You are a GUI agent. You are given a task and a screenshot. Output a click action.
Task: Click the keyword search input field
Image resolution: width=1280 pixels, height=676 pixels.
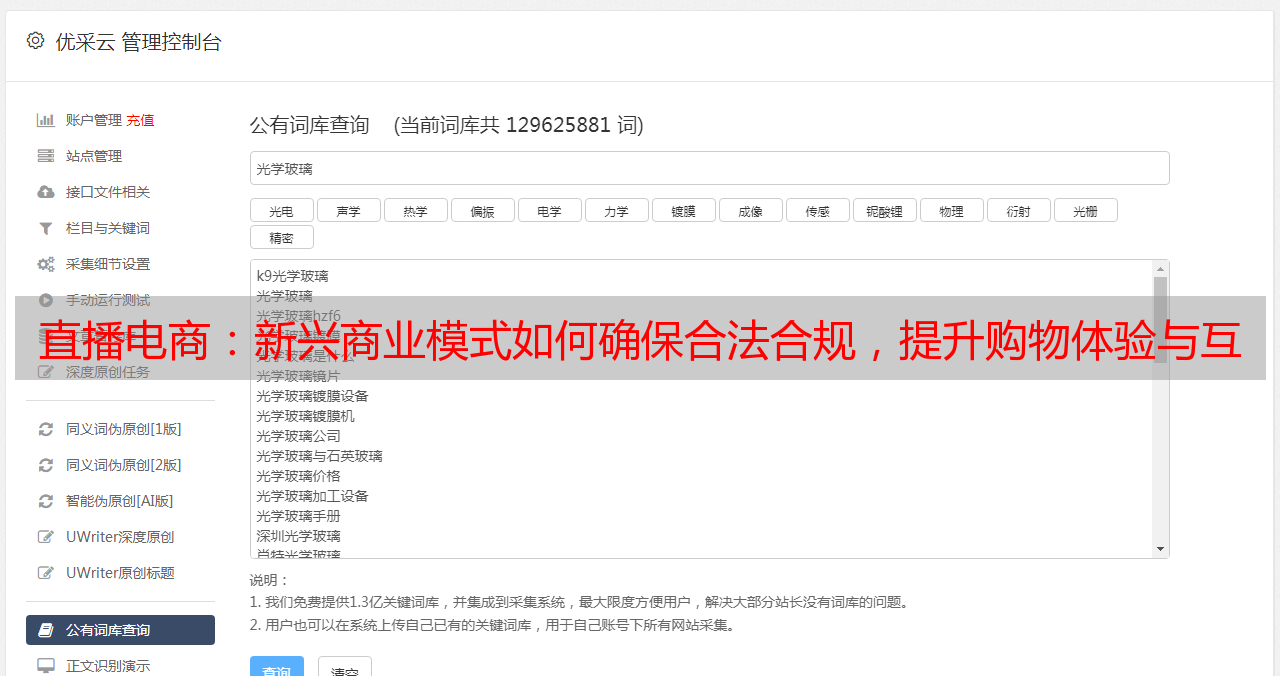coord(709,168)
